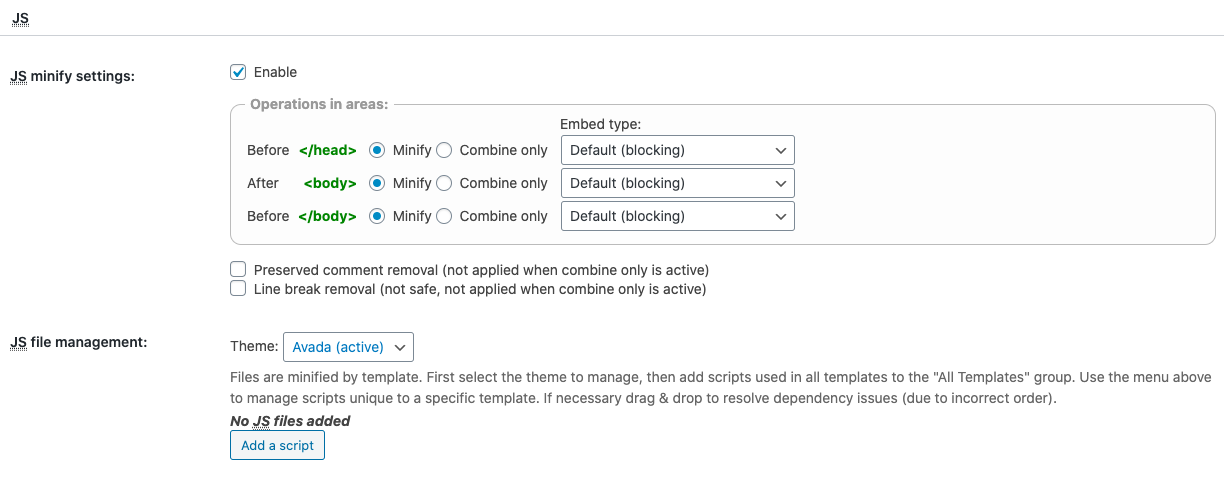Check the Line break removal option
The width and height of the screenshot is (1224, 485).
pos(238,289)
